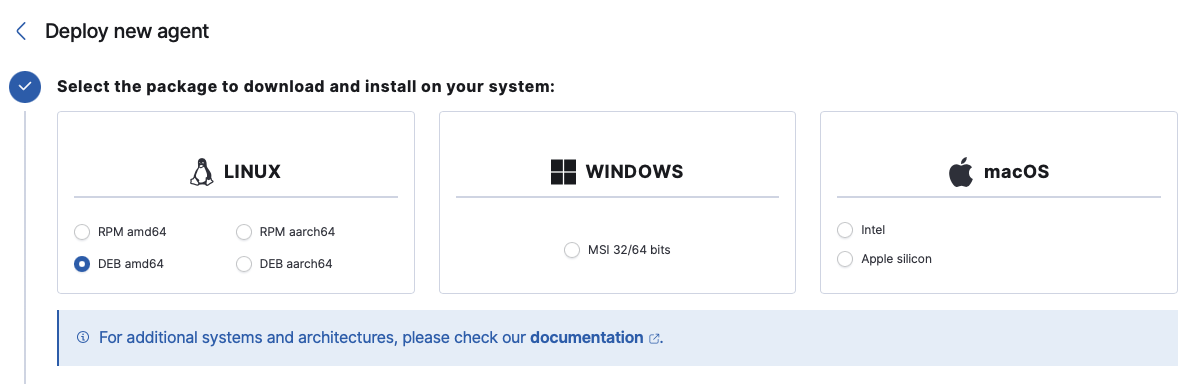Click the Deploy new agent title
Screen dimensions: 1195x384
coord(127,31)
